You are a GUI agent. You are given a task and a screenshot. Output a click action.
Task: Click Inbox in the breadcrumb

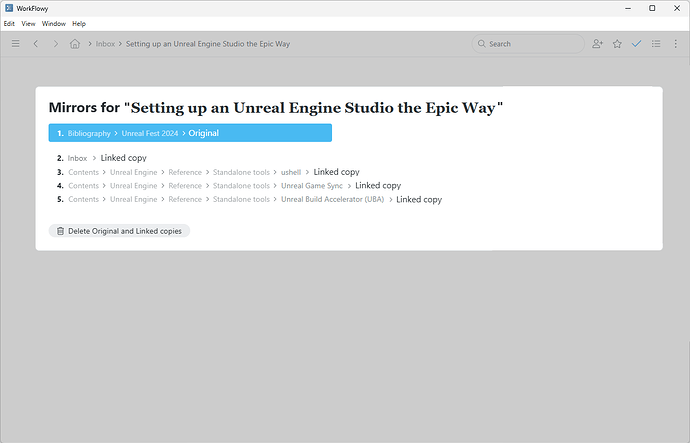[x=105, y=44]
